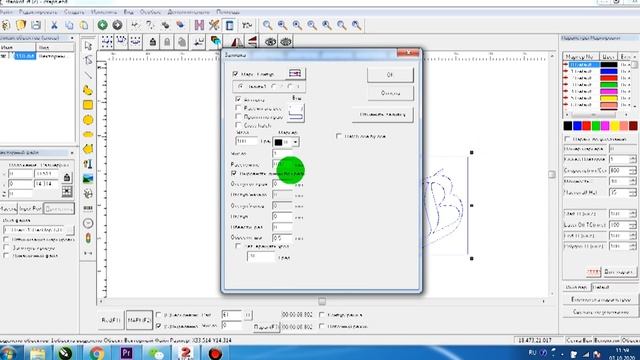
Task: Toggle the checkbox above the pen parameter fields
Action: (x=567, y=139)
